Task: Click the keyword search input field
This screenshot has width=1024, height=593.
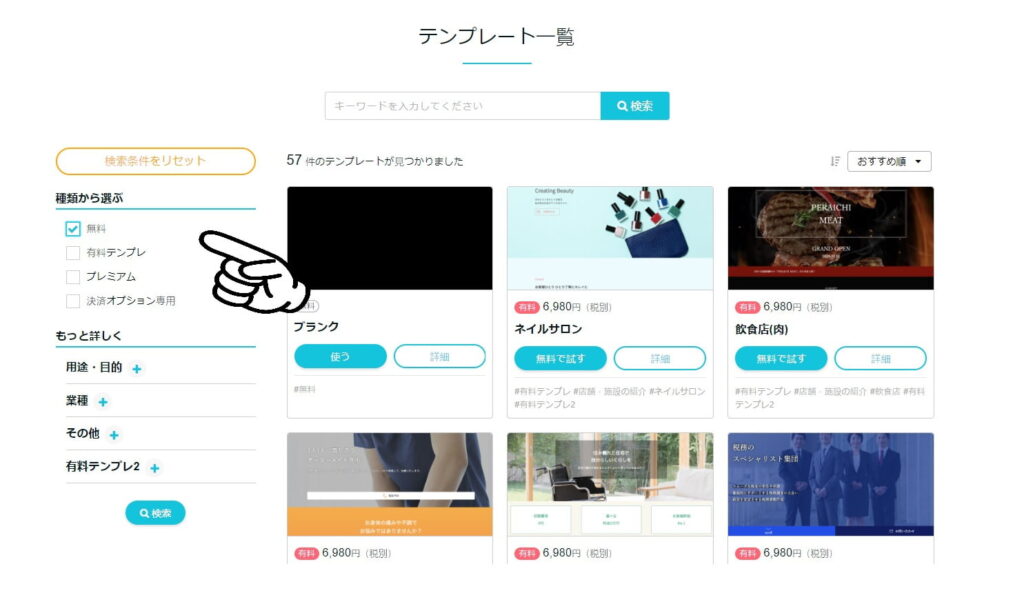Action: [462, 106]
